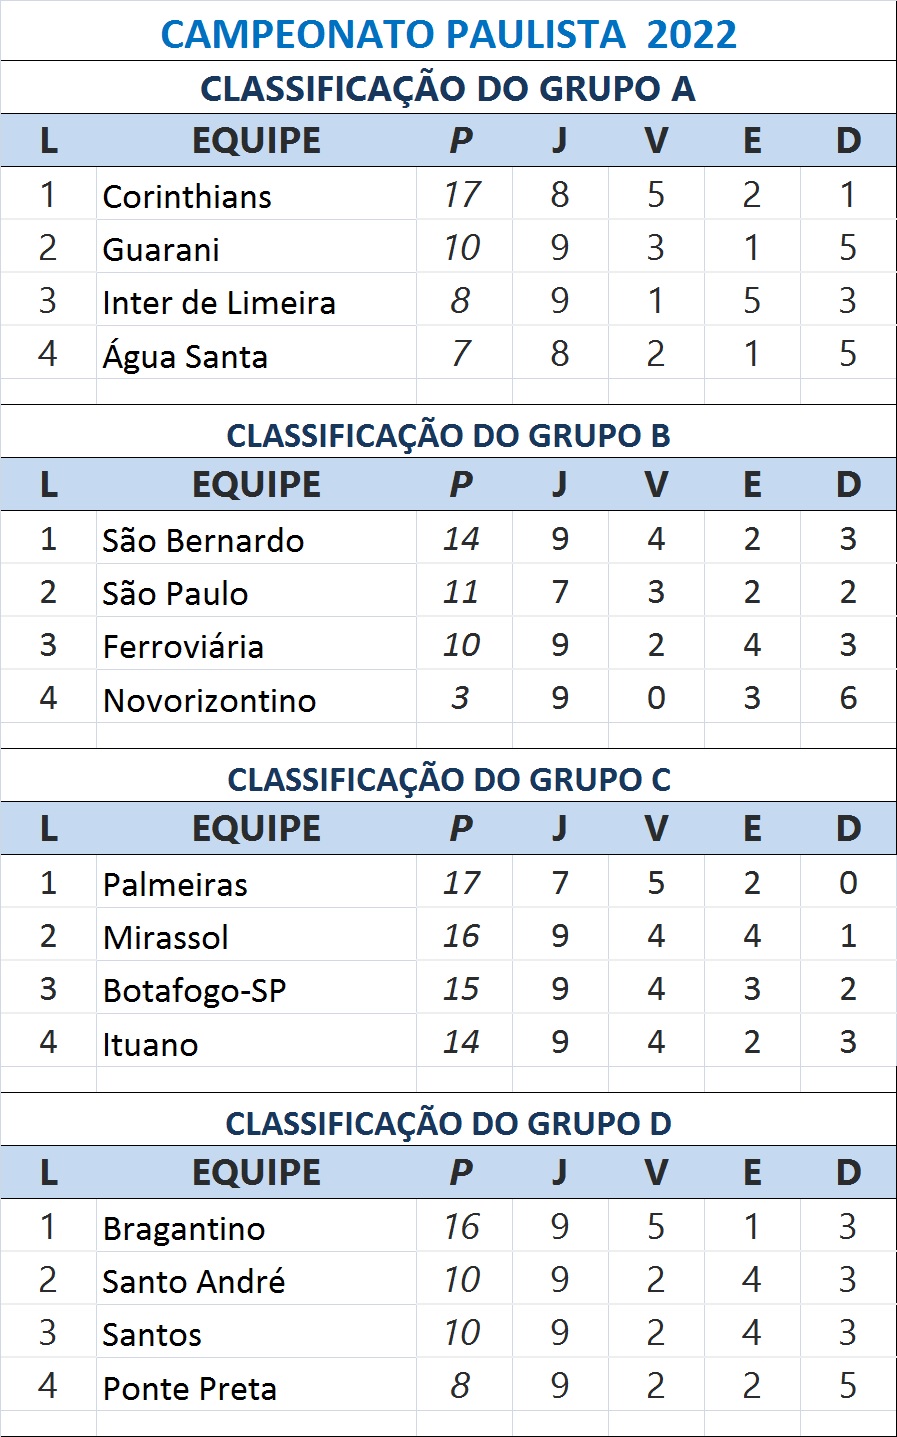The height and width of the screenshot is (1437, 897).
Task: Click the Campeonato Paulista 2022 title
Action: pyautogui.click(x=448, y=34)
